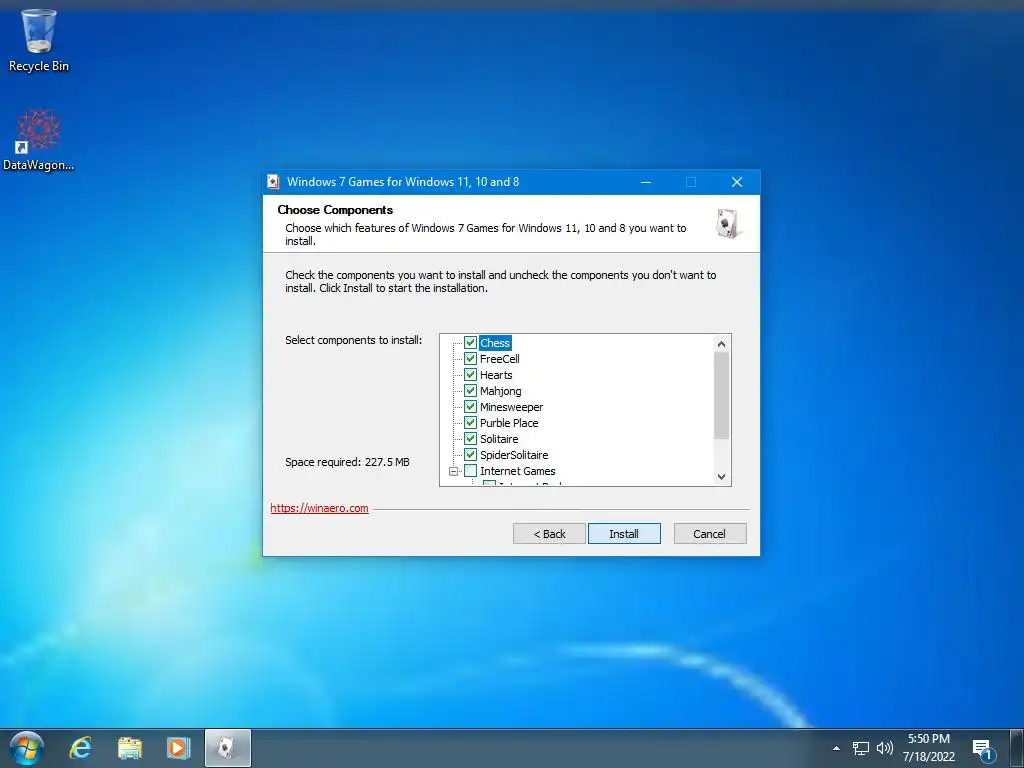Screen dimensions: 1024x768
Task: Select the FreeCell label in list
Action: click(500, 359)
